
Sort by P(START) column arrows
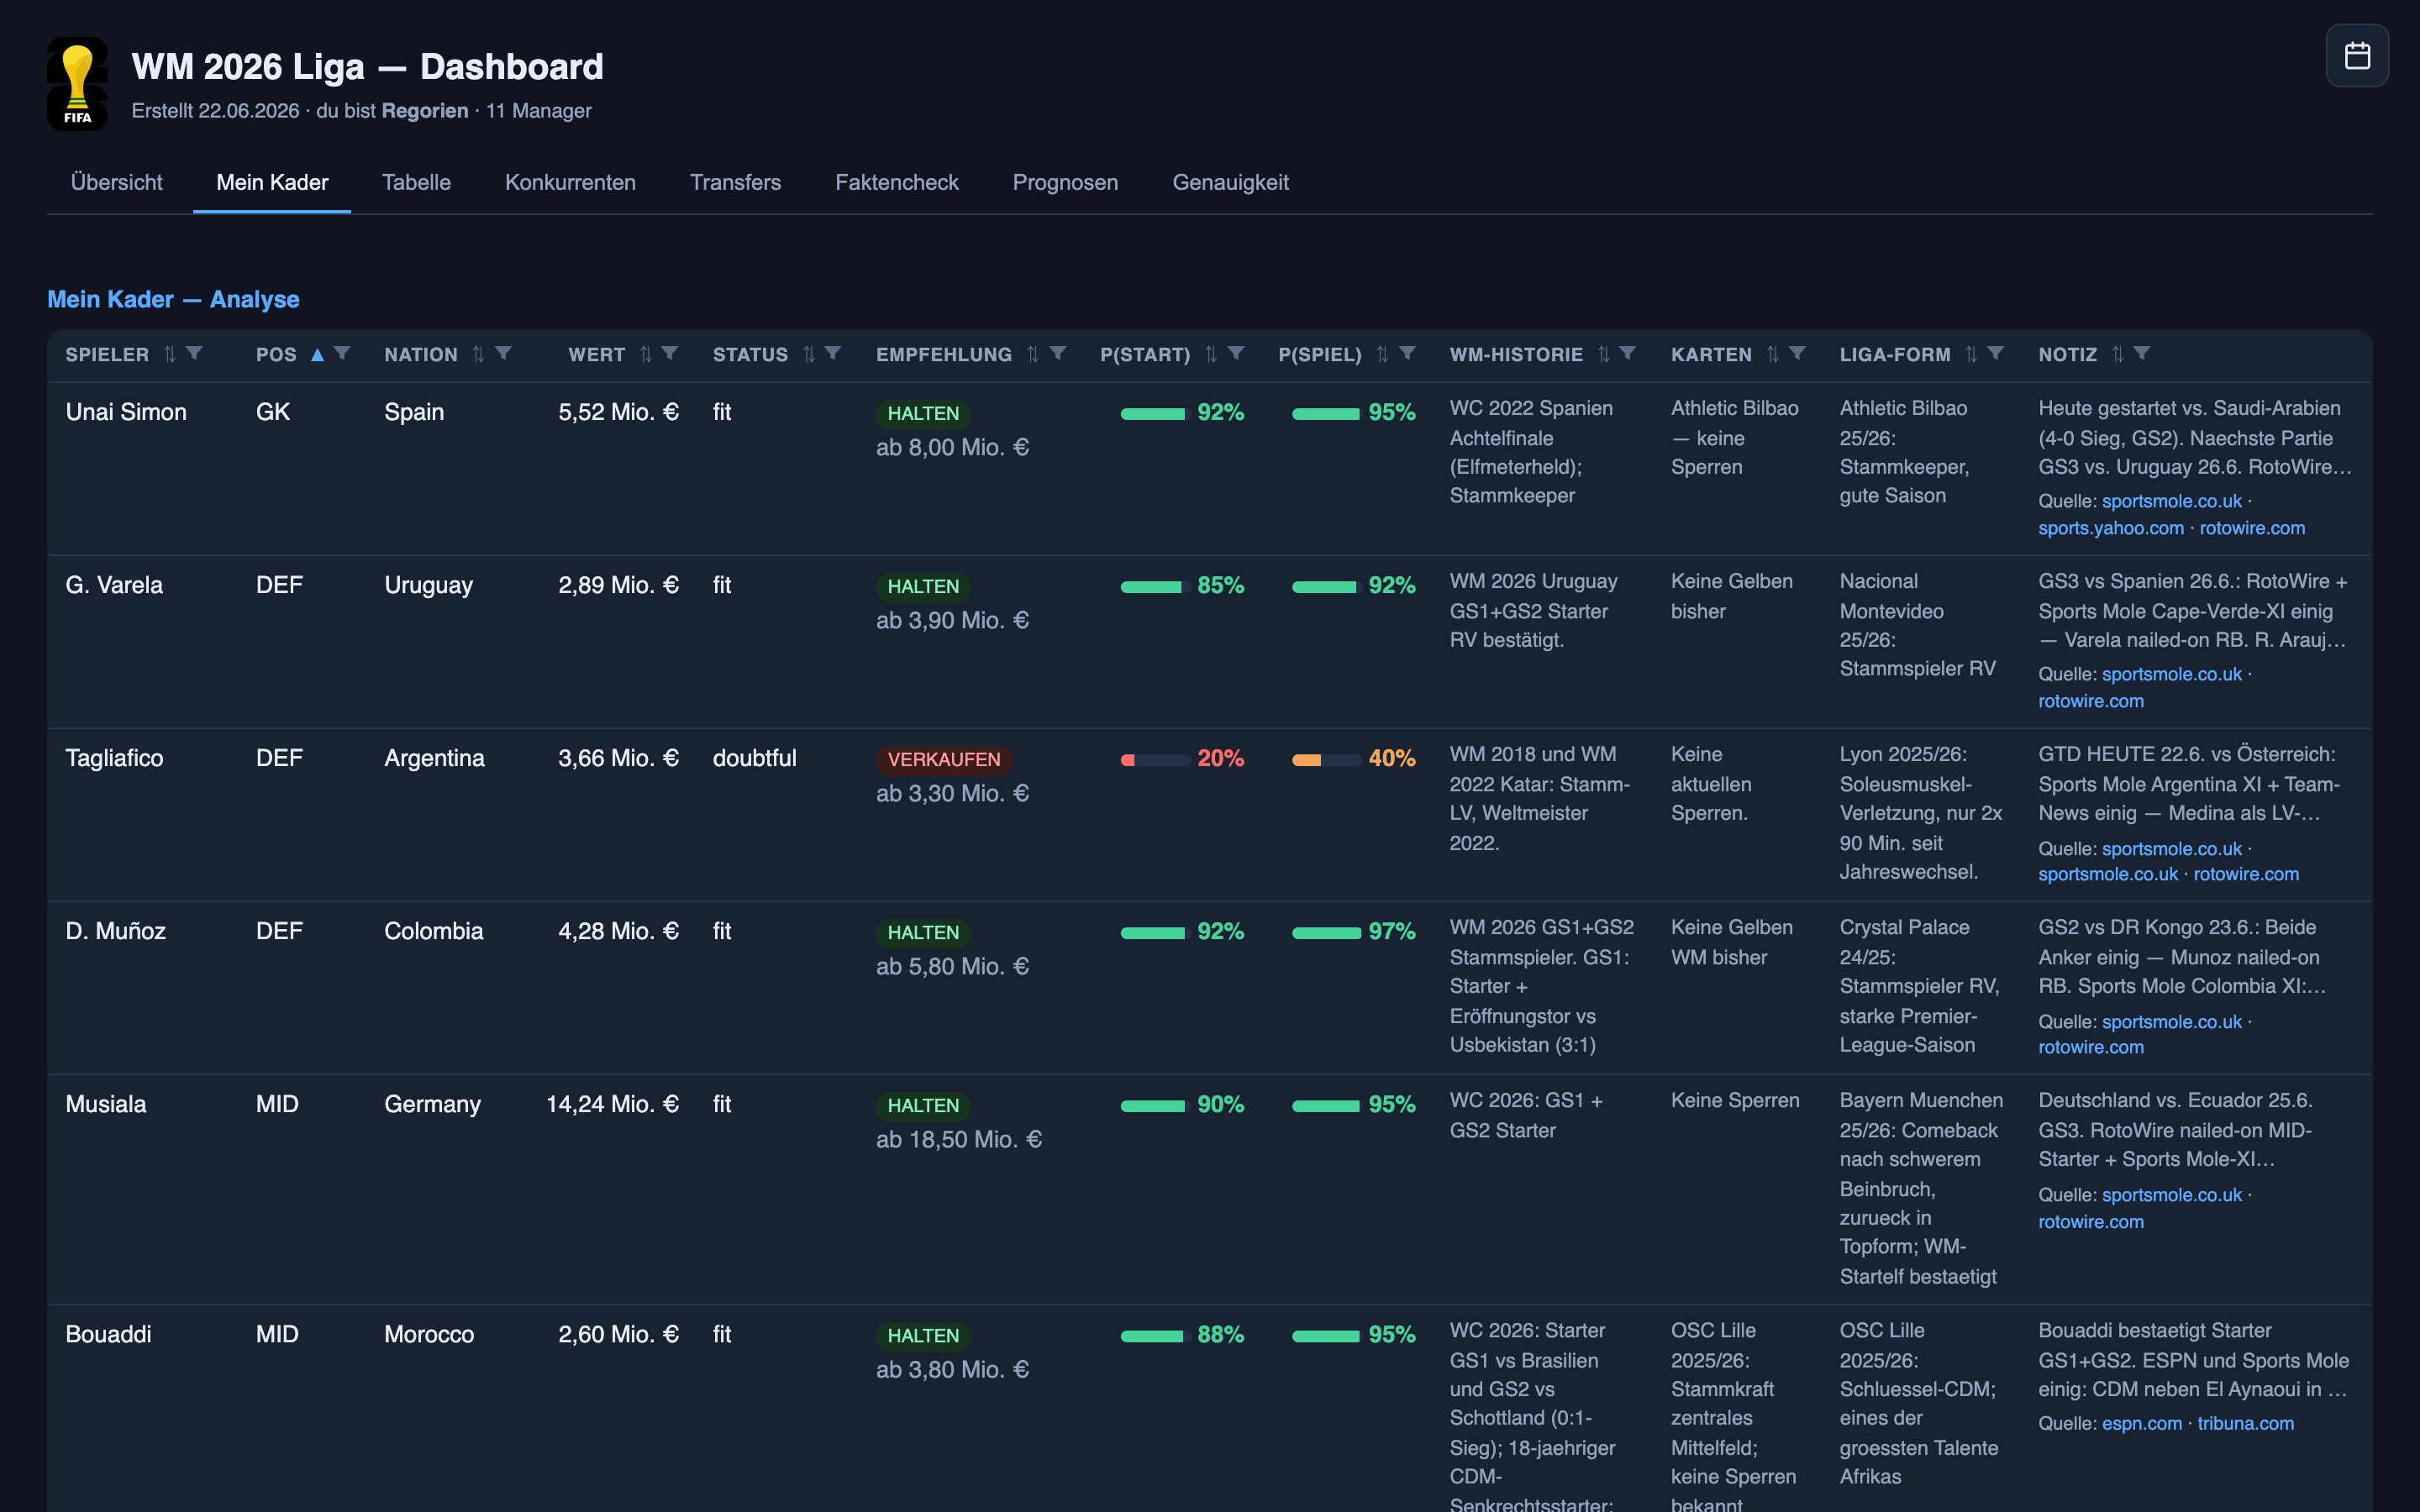[x=1211, y=354]
